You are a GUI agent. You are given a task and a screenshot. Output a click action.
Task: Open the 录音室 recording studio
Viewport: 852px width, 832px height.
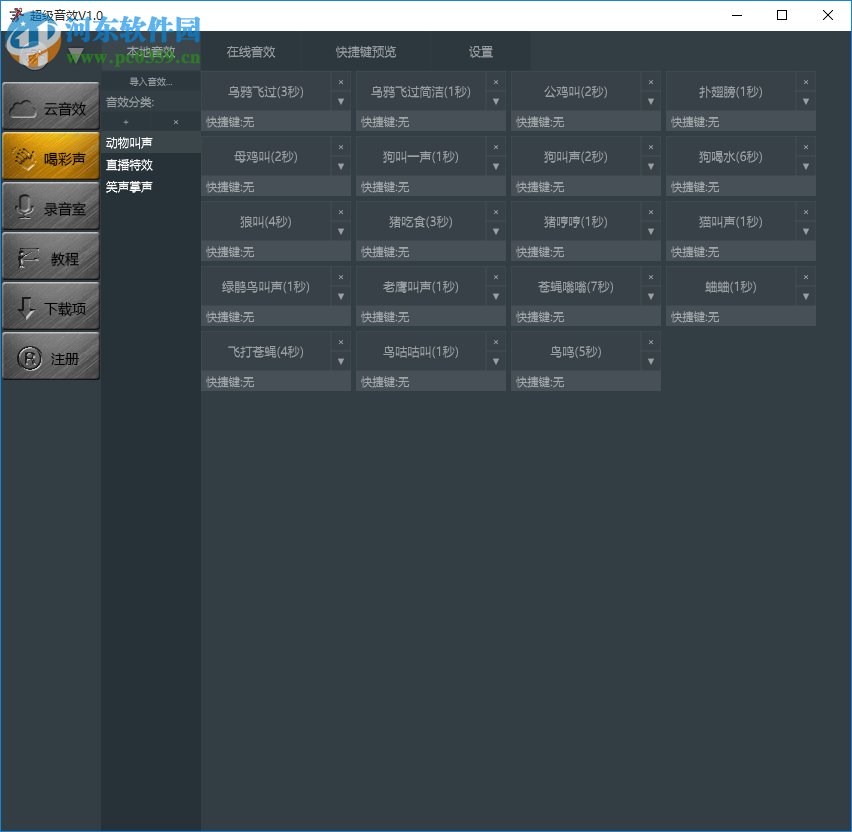click(x=51, y=206)
